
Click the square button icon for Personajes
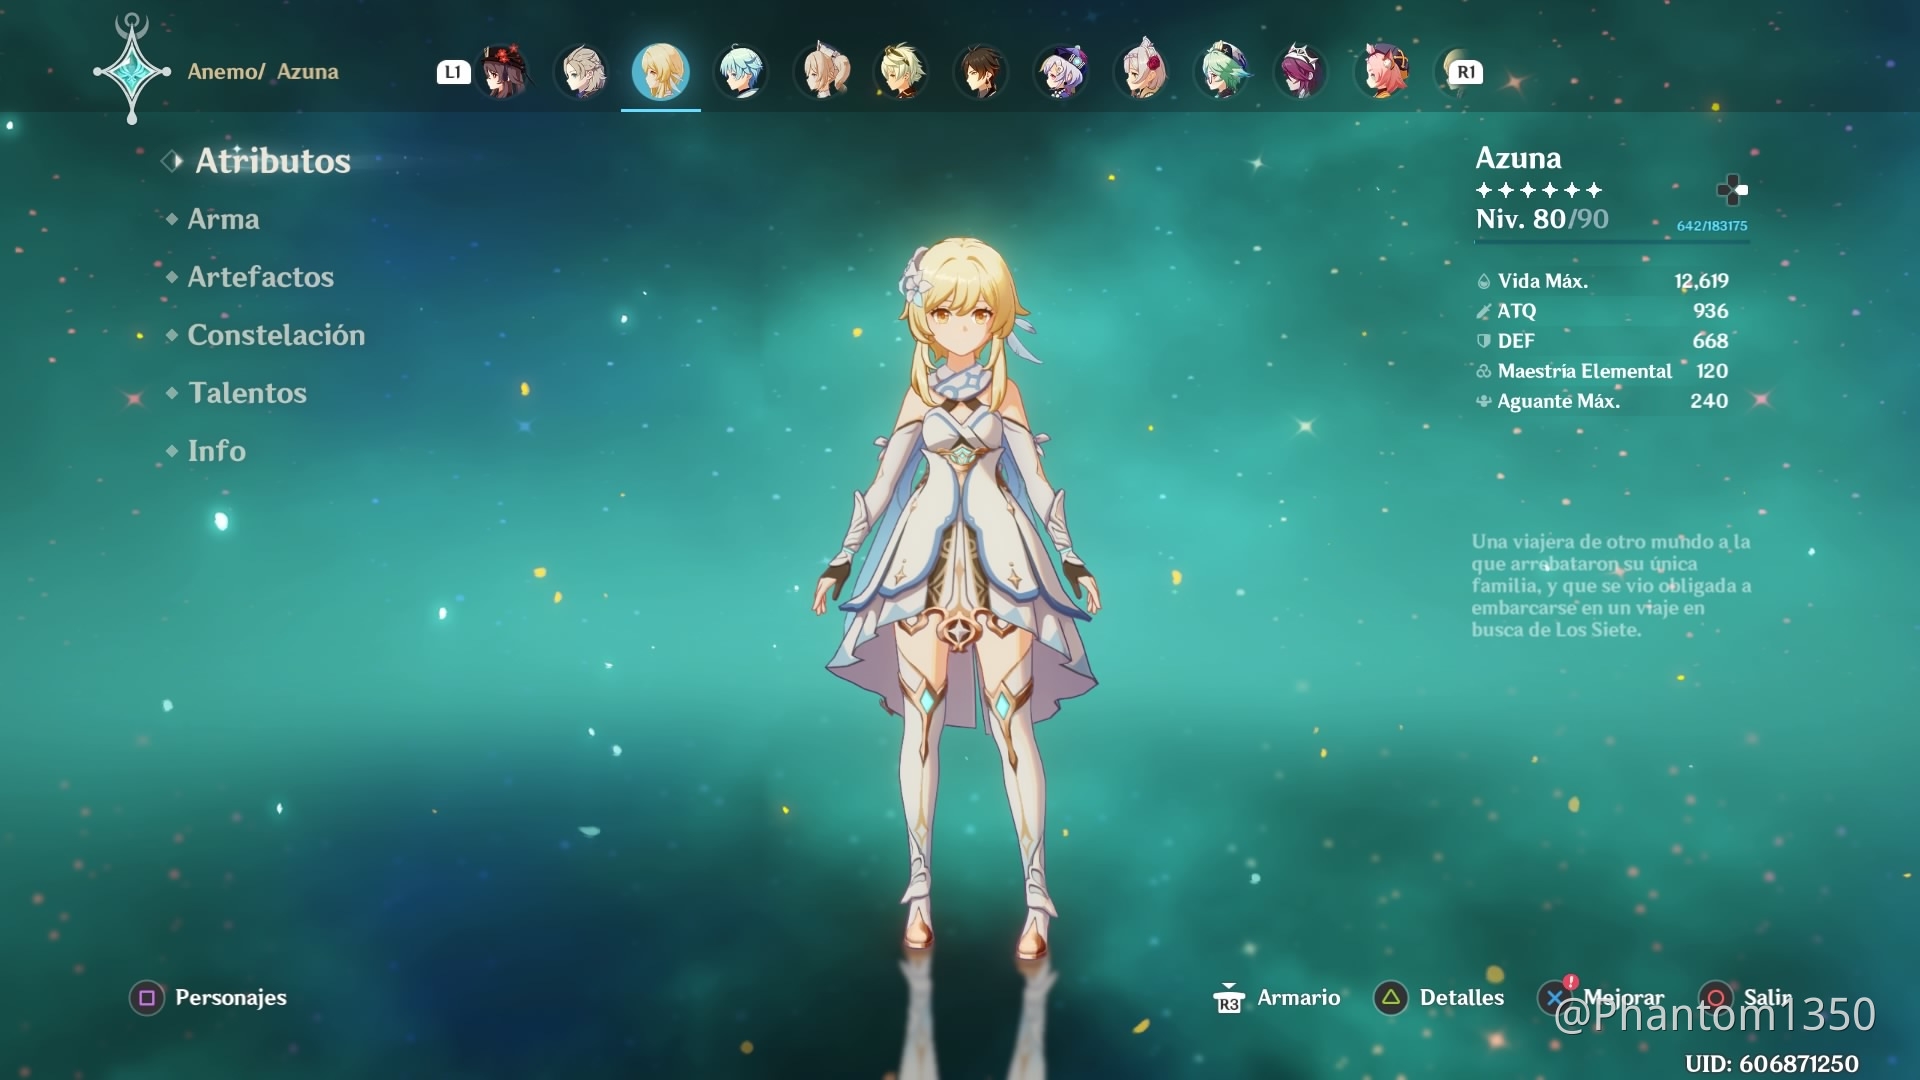pyautogui.click(x=147, y=998)
